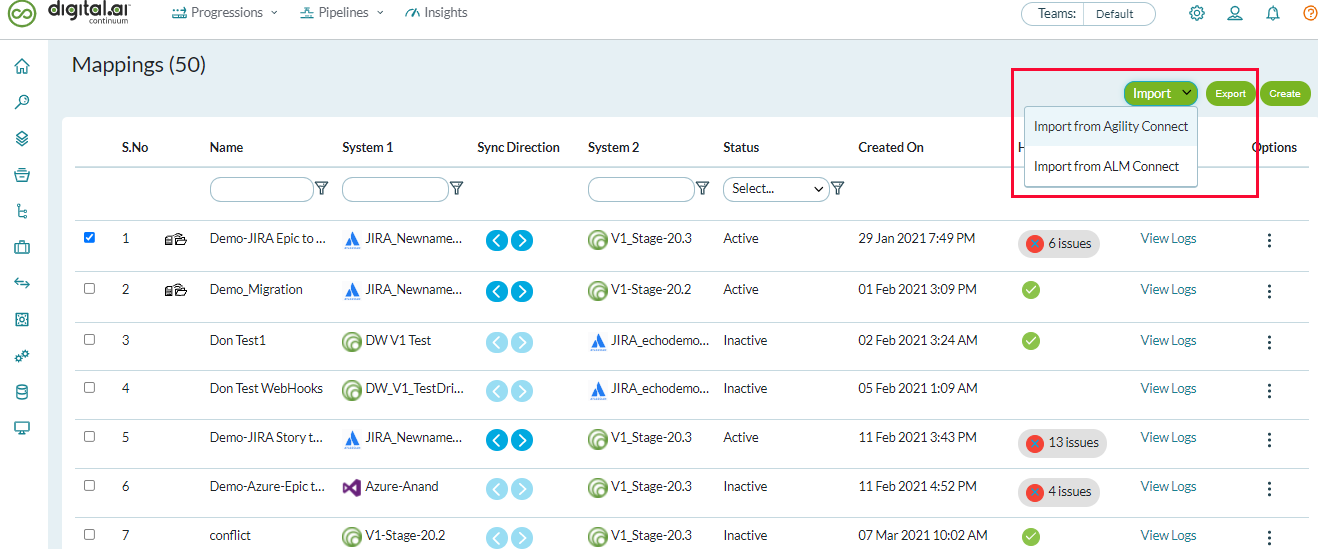Open the sync arrows icon in sidebar
1318x549 pixels.
tap(21, 283)
